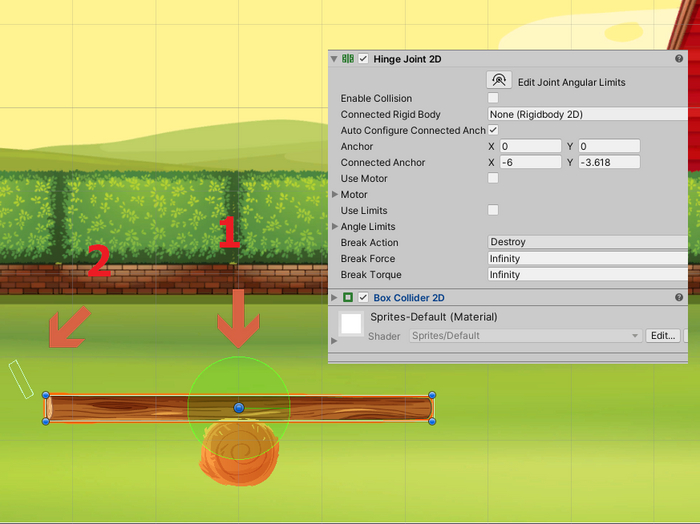The image size is (700, 524).
Task: Edit the Connected Anchor Y field
Action: (x=609, y=162)
